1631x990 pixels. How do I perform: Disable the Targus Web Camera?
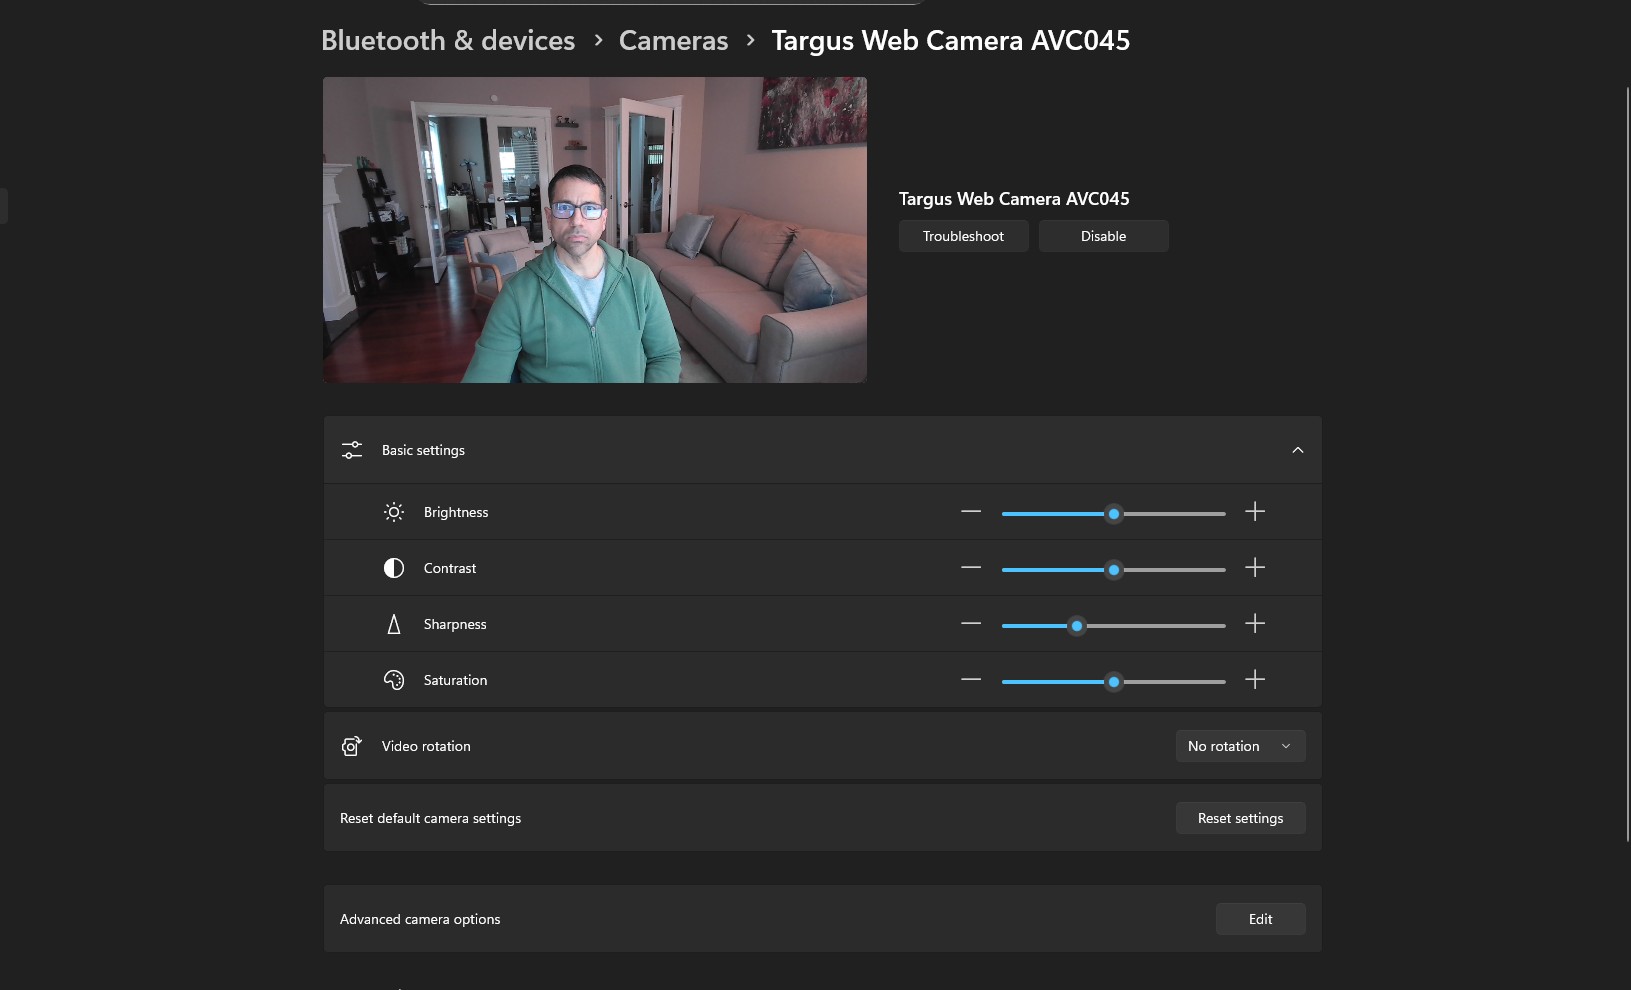(1103, 236)
